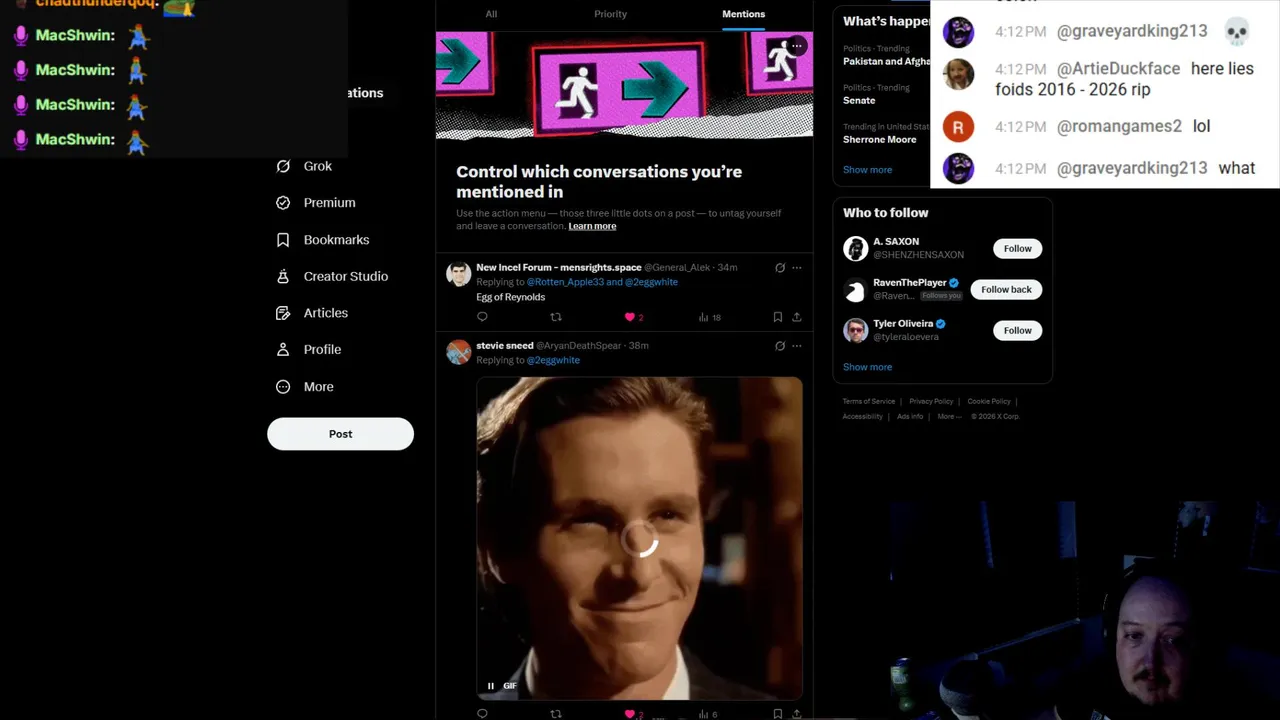The width and height of the screenshot is (1280, 720).
Task: View analytics of General_Alek post showing 18
Action: point(709,317)
